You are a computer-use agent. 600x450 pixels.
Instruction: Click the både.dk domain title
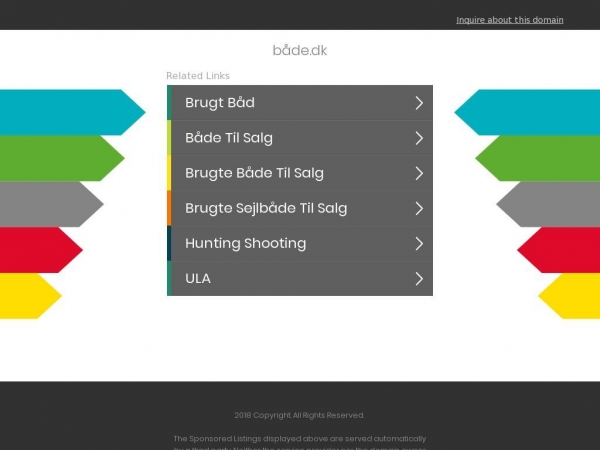[x=300, y=50]
